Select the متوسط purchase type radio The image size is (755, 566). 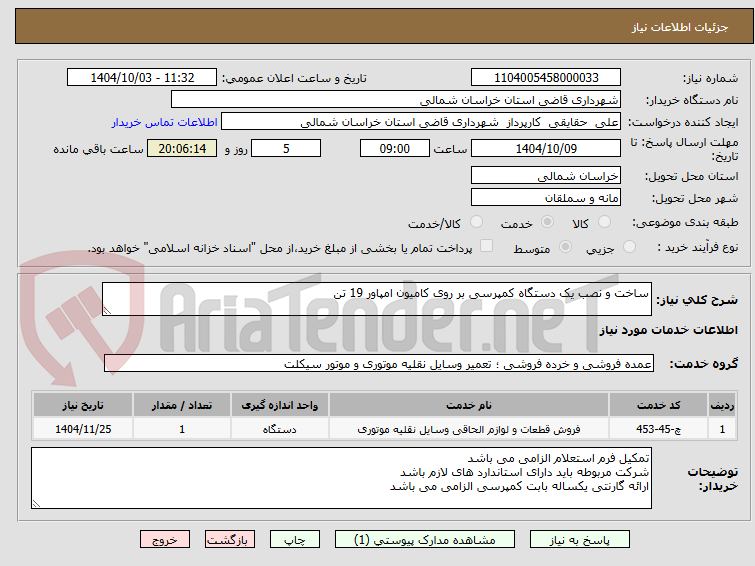click(x=565, y=247)
